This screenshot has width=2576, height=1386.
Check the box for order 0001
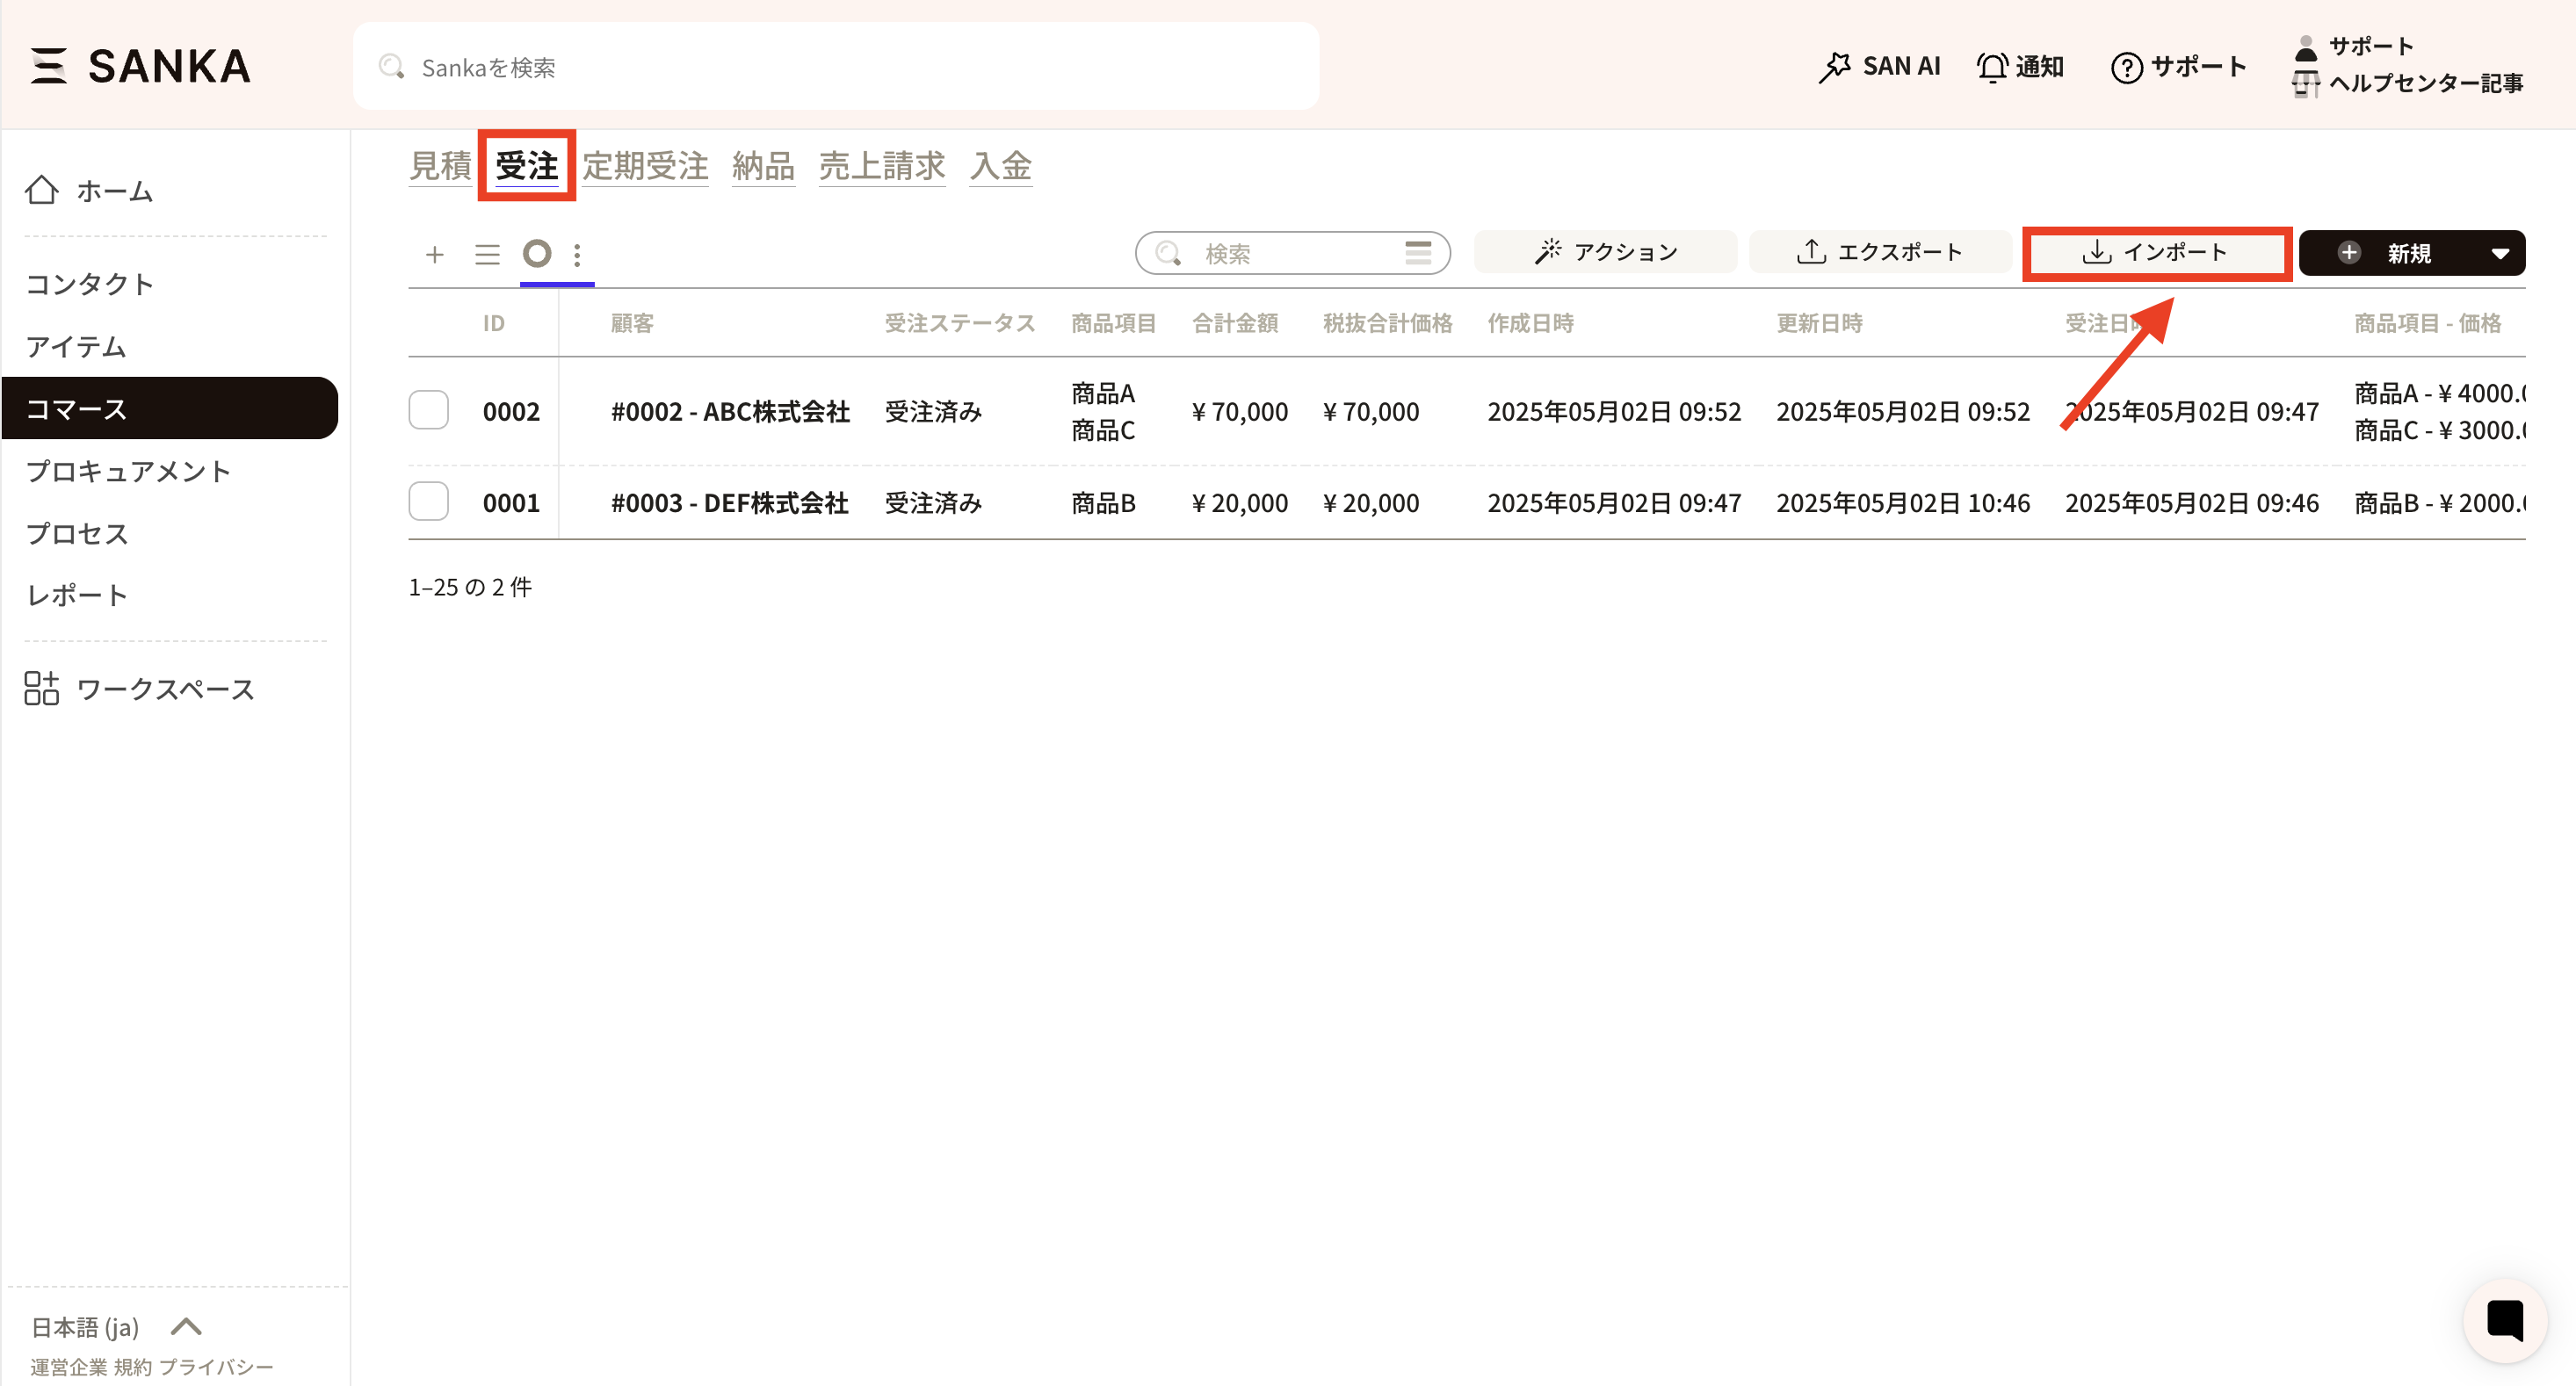429,501
